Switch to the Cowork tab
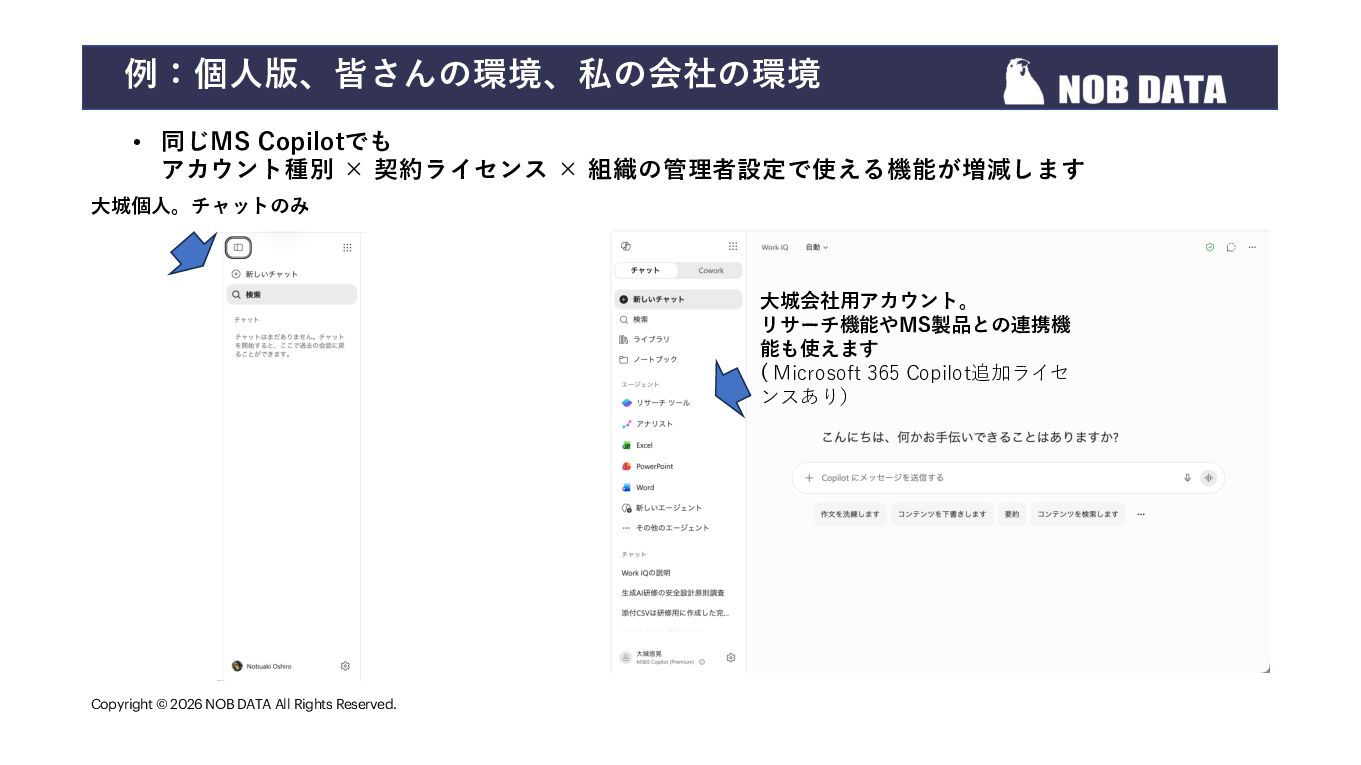This screenshot has width=1361, height=765. pyautogui.click(x=711, y=270)
